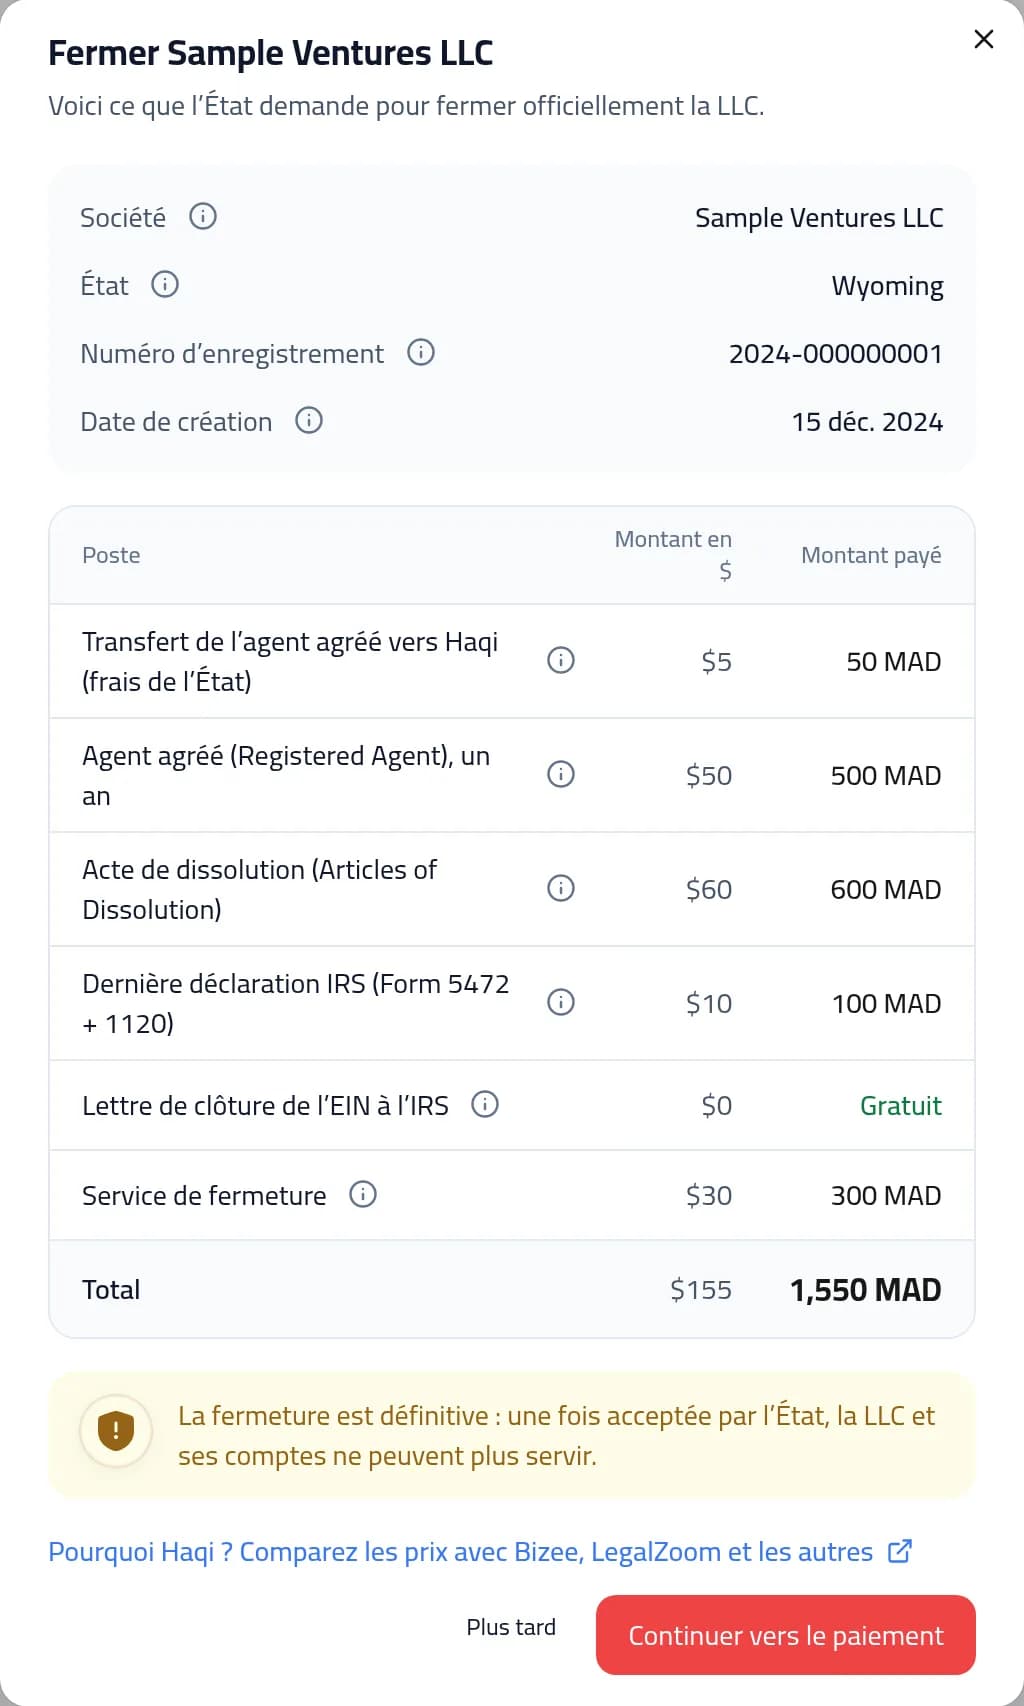Click the Acte de dissolution row label
The height and width of the screenshot is (1706, 1024).
click(260, 889)
